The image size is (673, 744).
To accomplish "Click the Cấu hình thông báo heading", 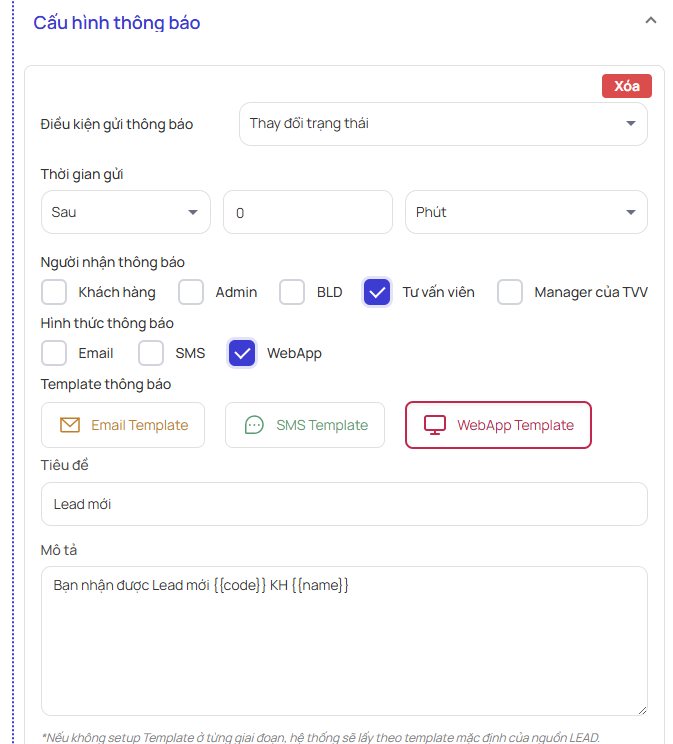I will click(x=117, y=23).
